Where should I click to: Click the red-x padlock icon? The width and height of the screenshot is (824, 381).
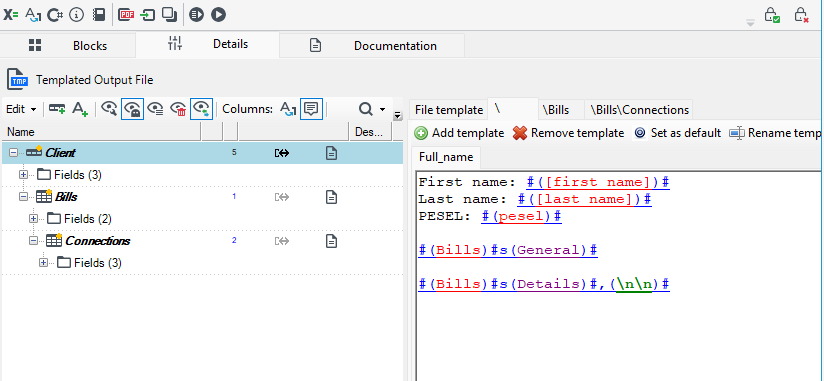coord(801,15)
